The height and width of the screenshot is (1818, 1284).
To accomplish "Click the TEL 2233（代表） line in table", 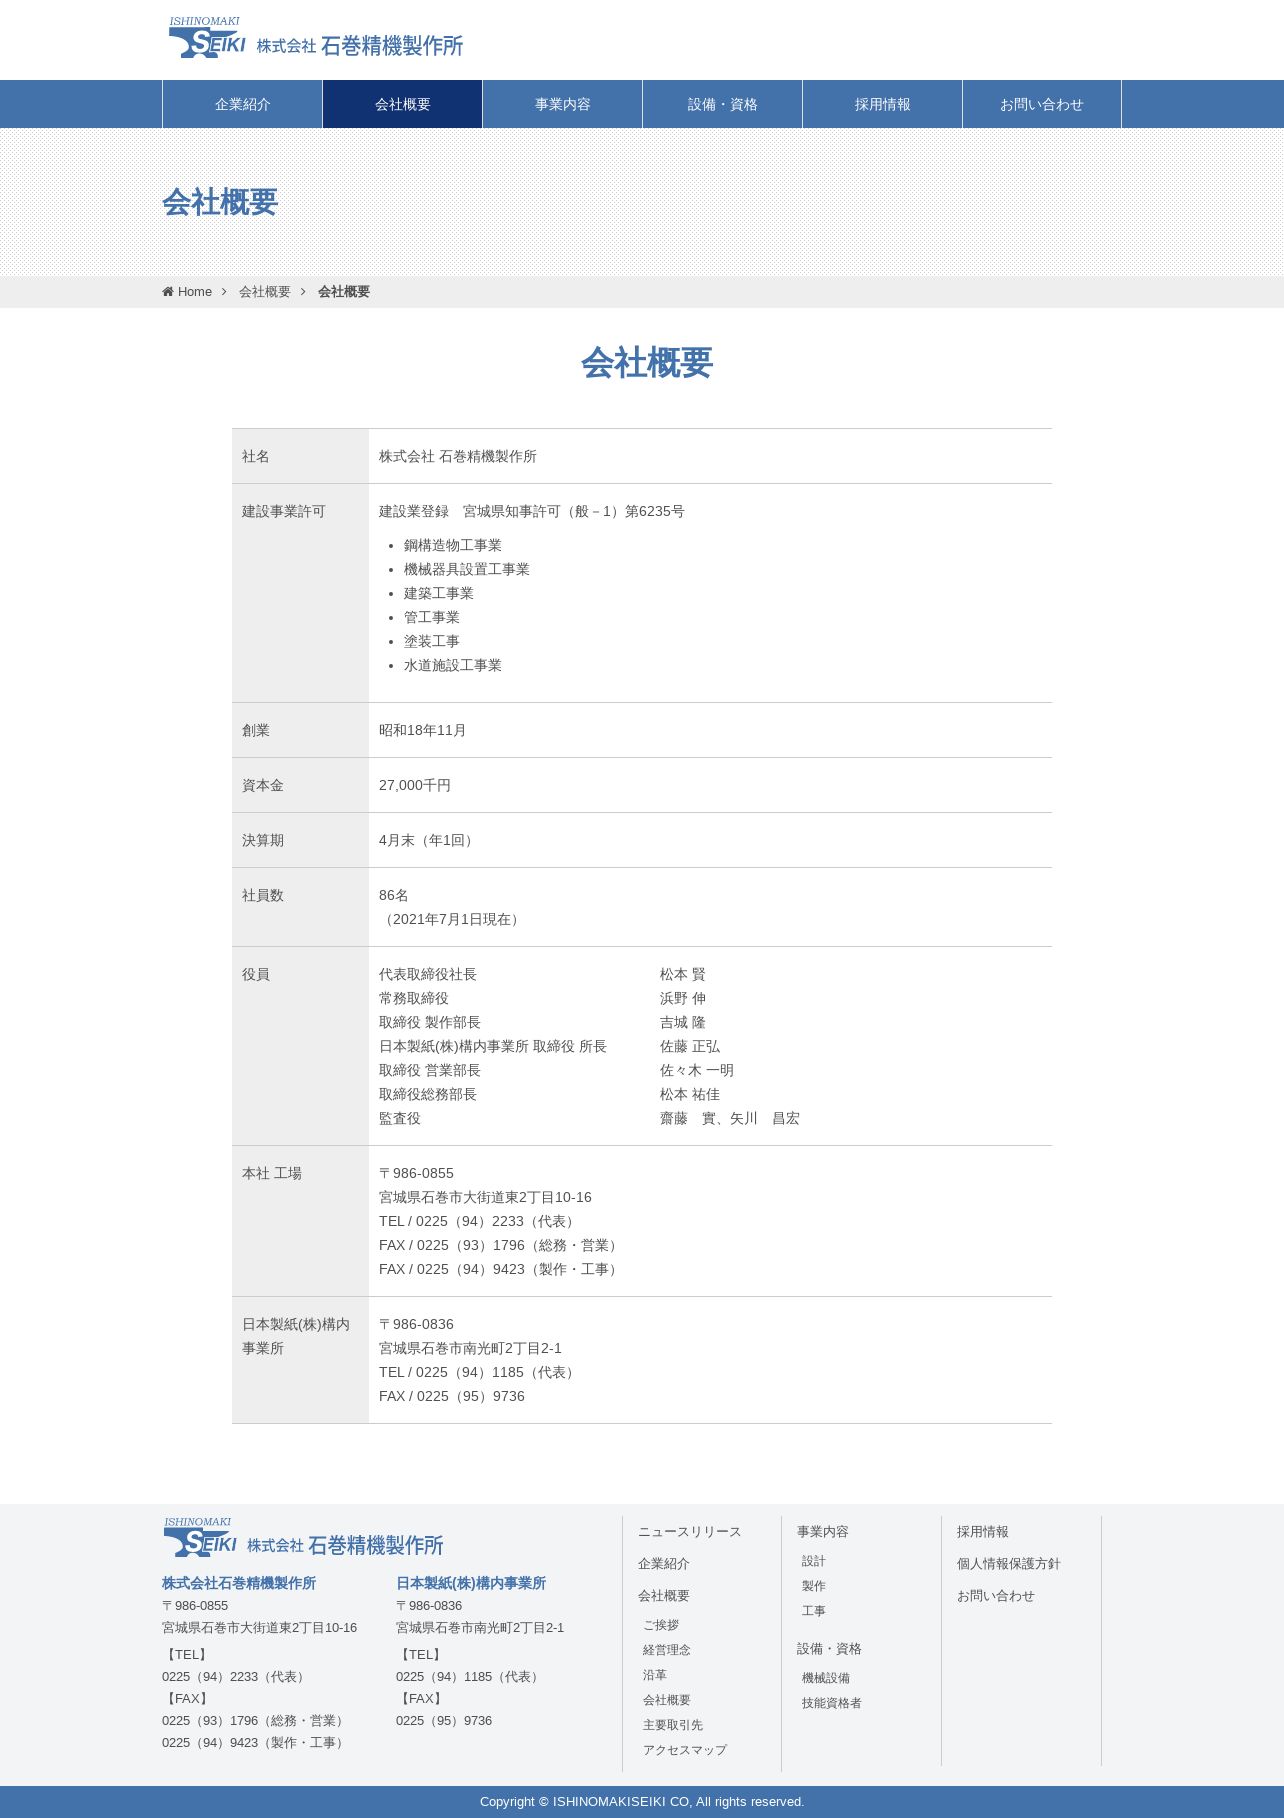I will tap(479, 1221).
